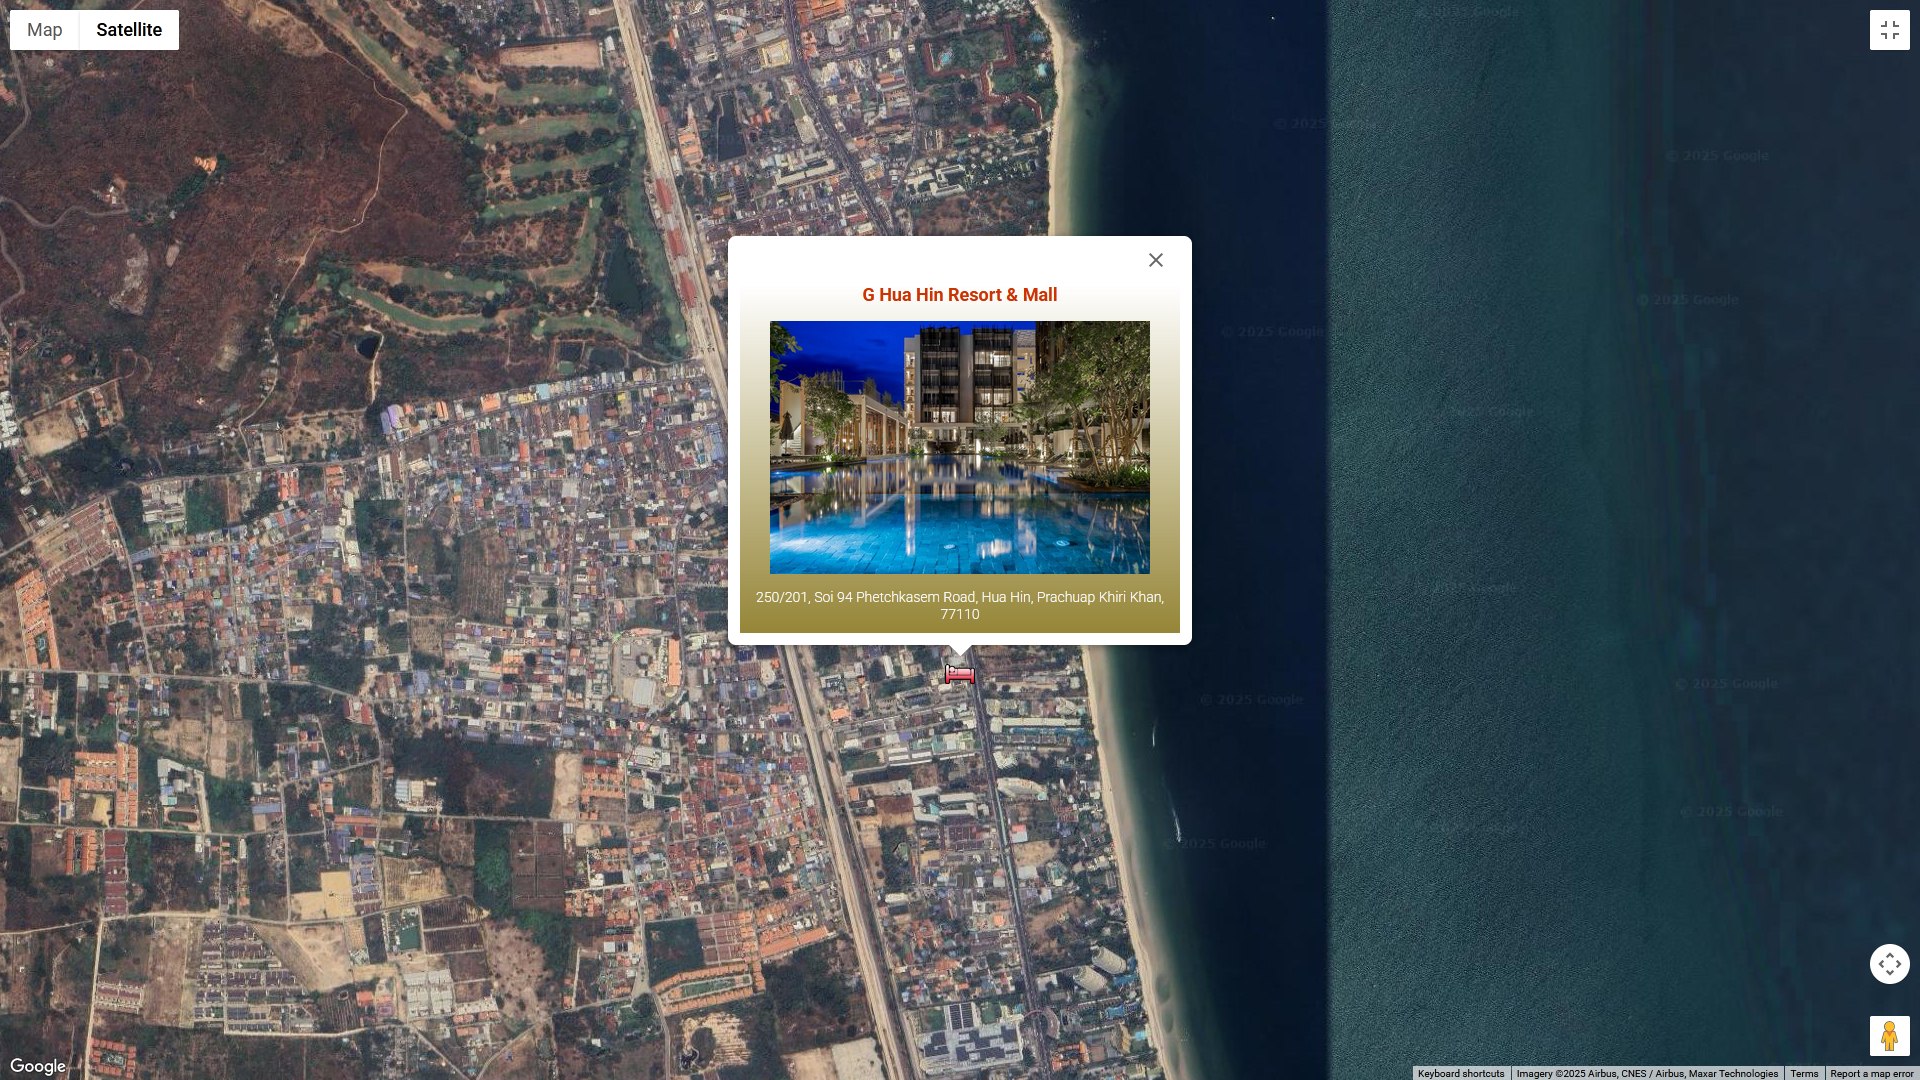Click the Google logo on the map
The width and height of the screenshot is (1920, 1080).
tap(38, 1066)
